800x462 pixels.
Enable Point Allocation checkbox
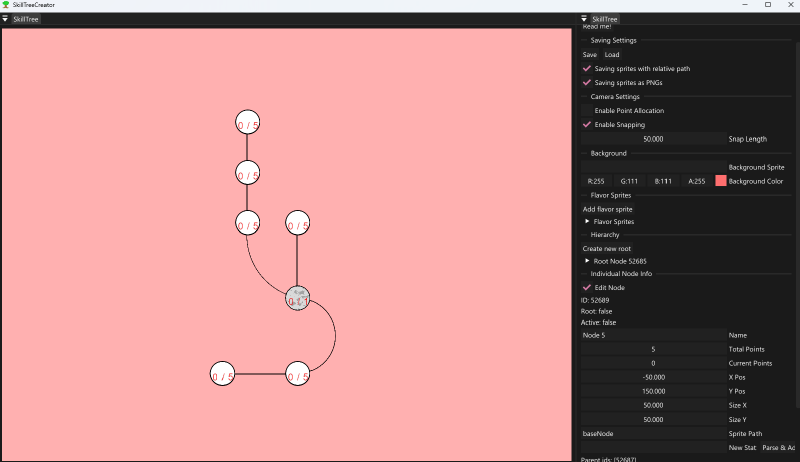coord(587,110)
